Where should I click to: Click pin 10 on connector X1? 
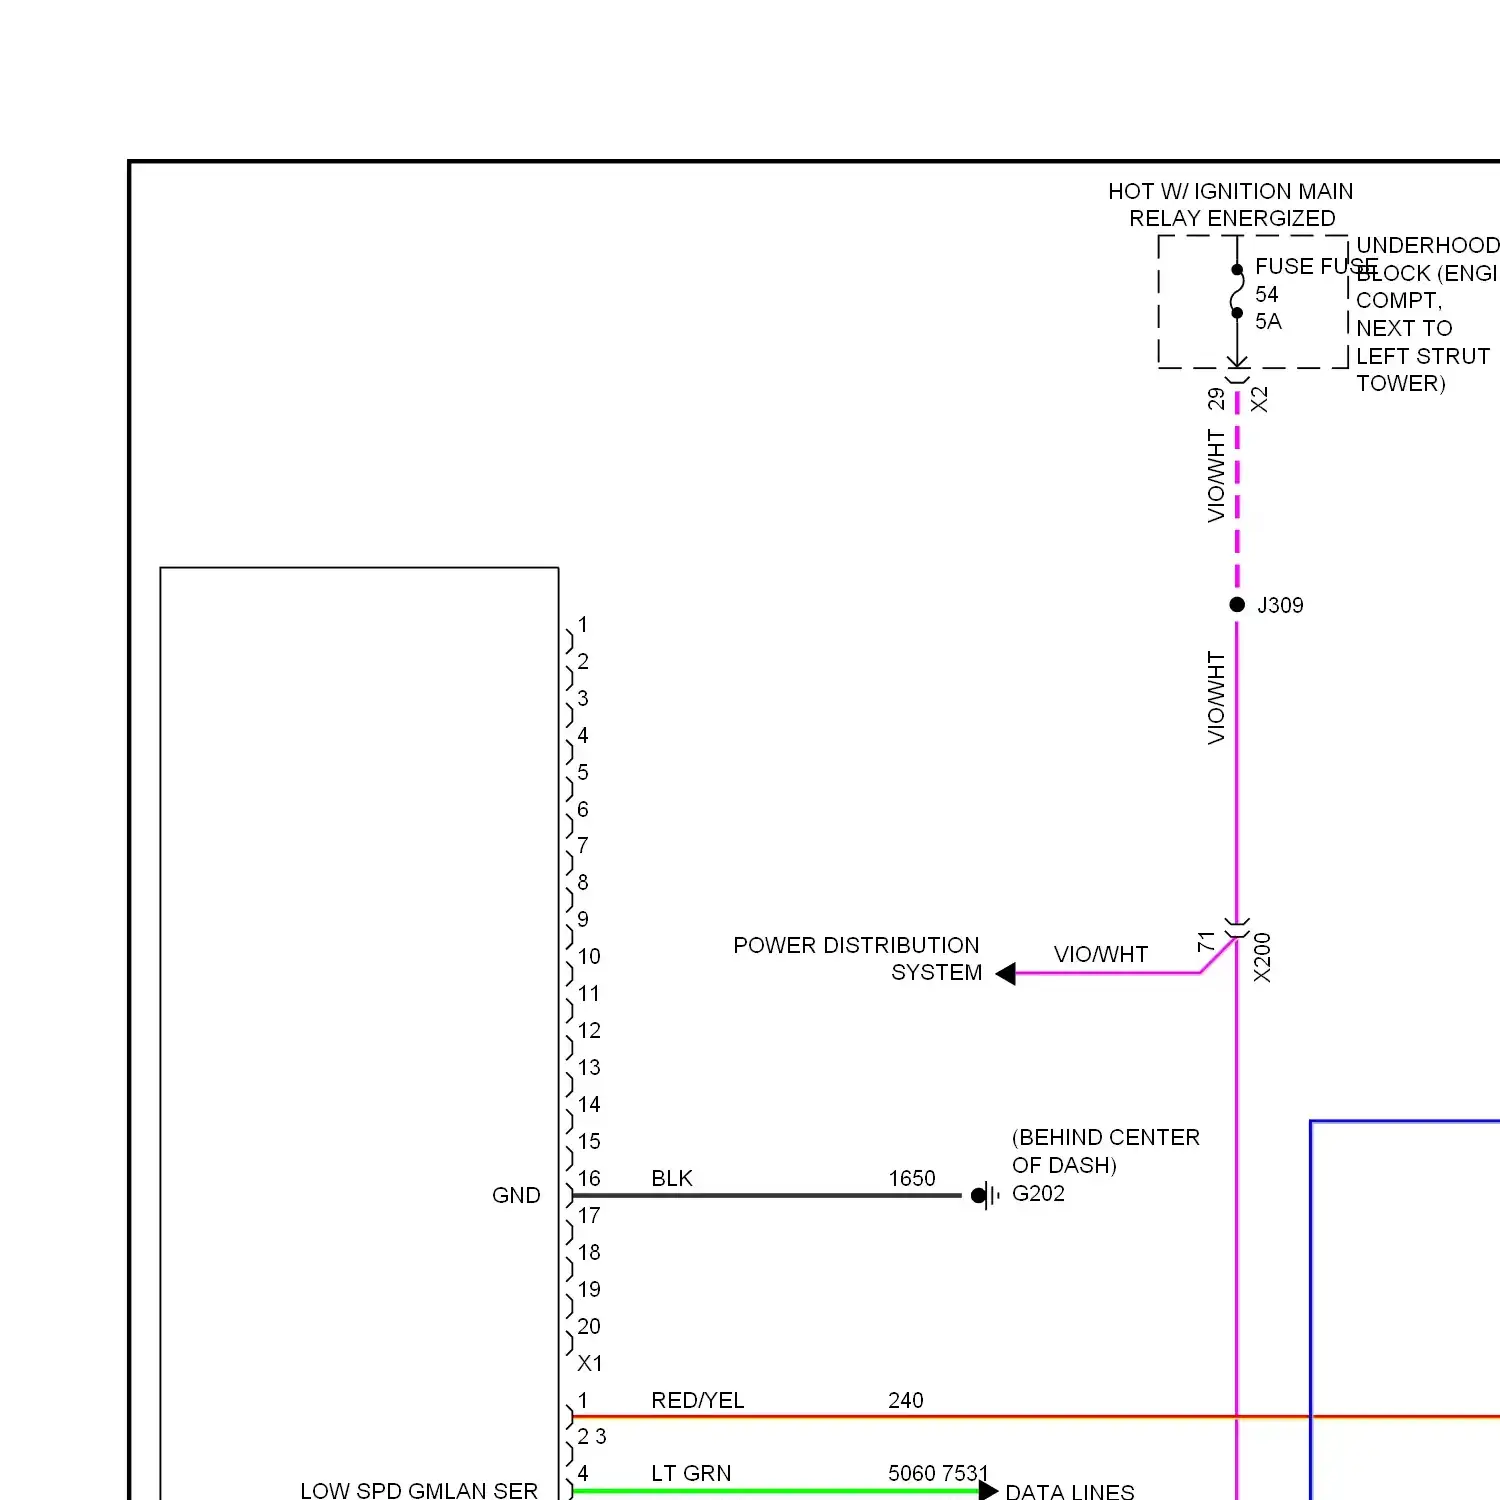[589, 956]
